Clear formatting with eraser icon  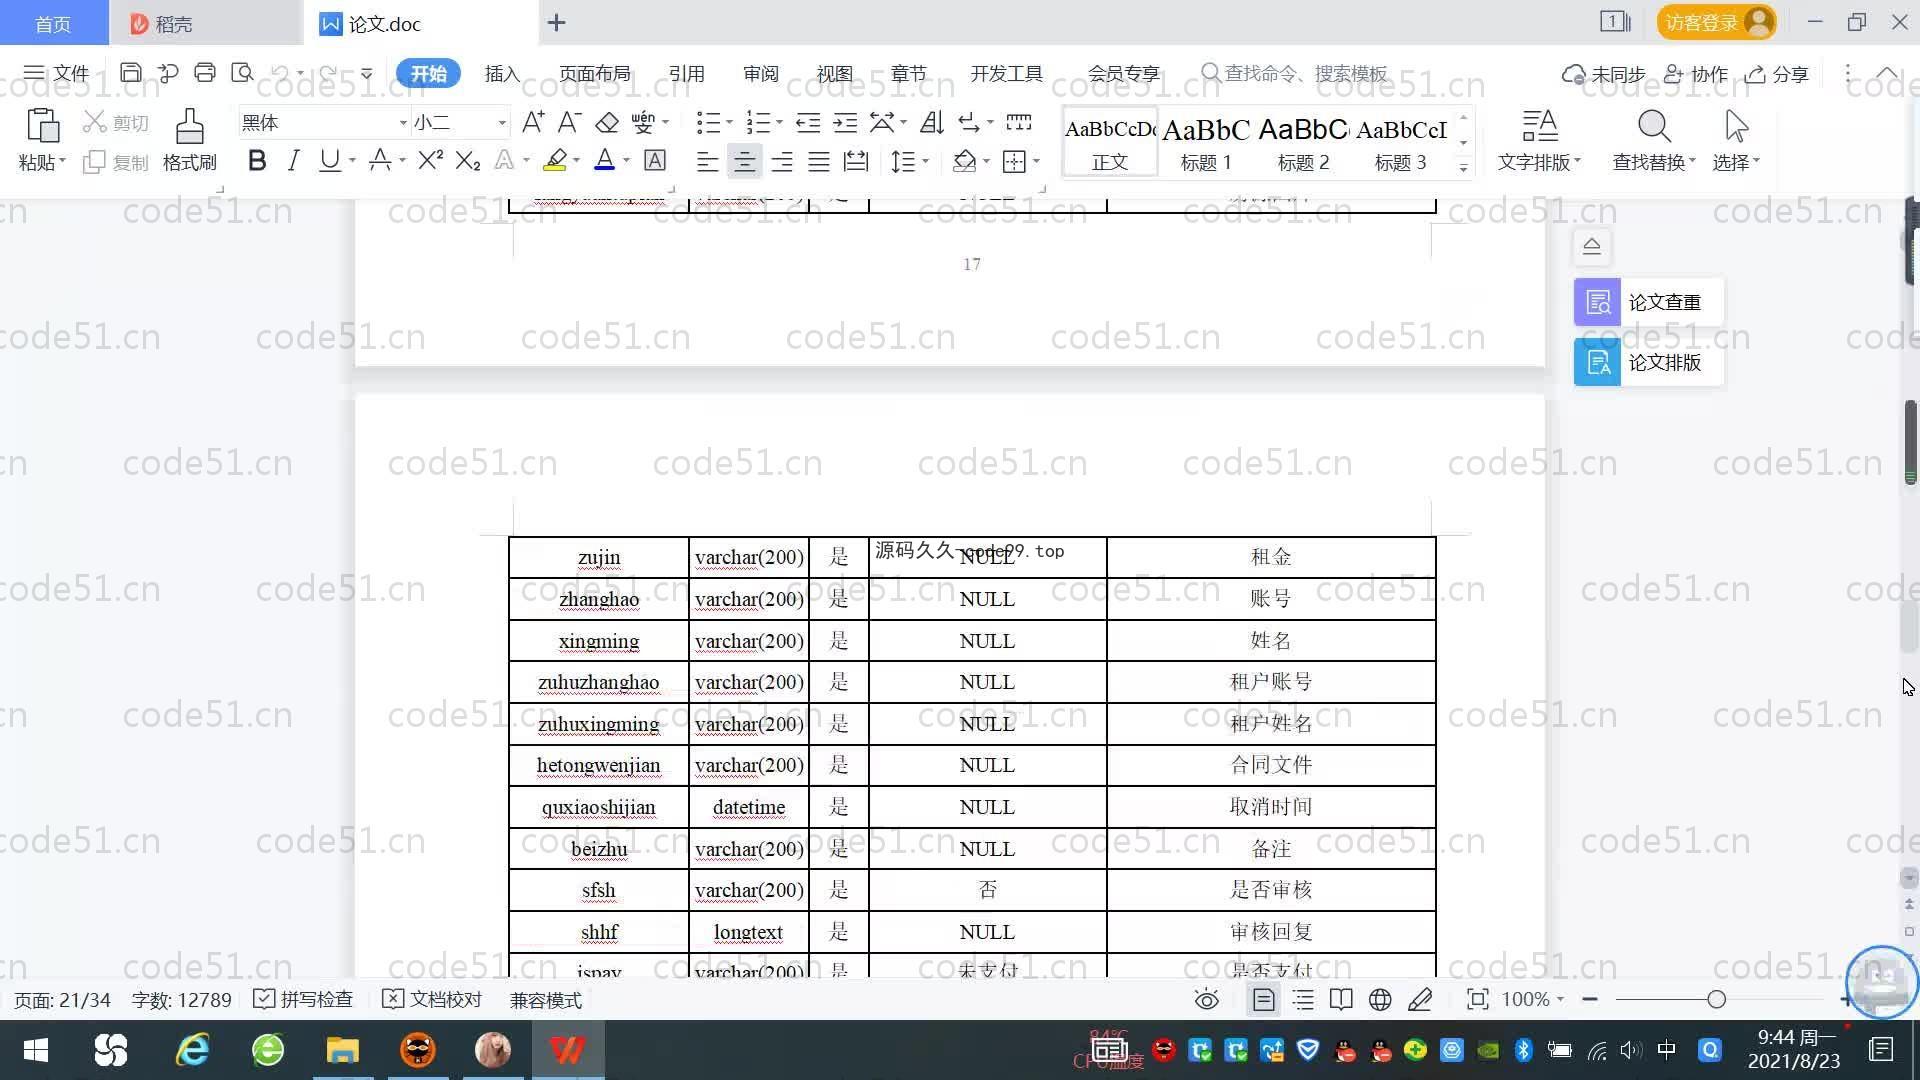(607, 122)
